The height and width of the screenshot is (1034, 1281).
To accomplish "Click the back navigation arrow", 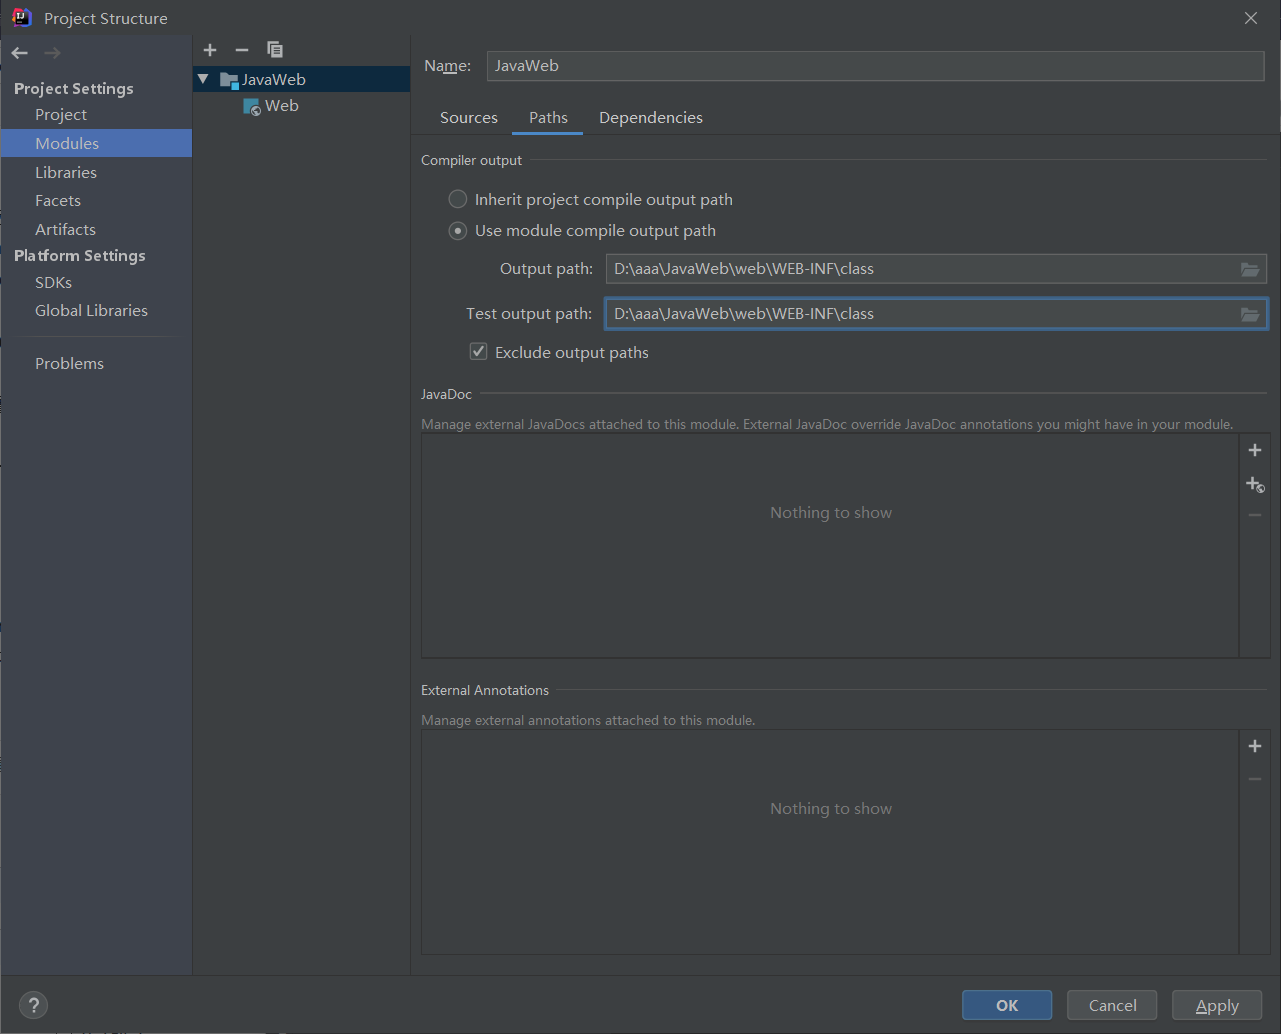I will click(20, 53).
